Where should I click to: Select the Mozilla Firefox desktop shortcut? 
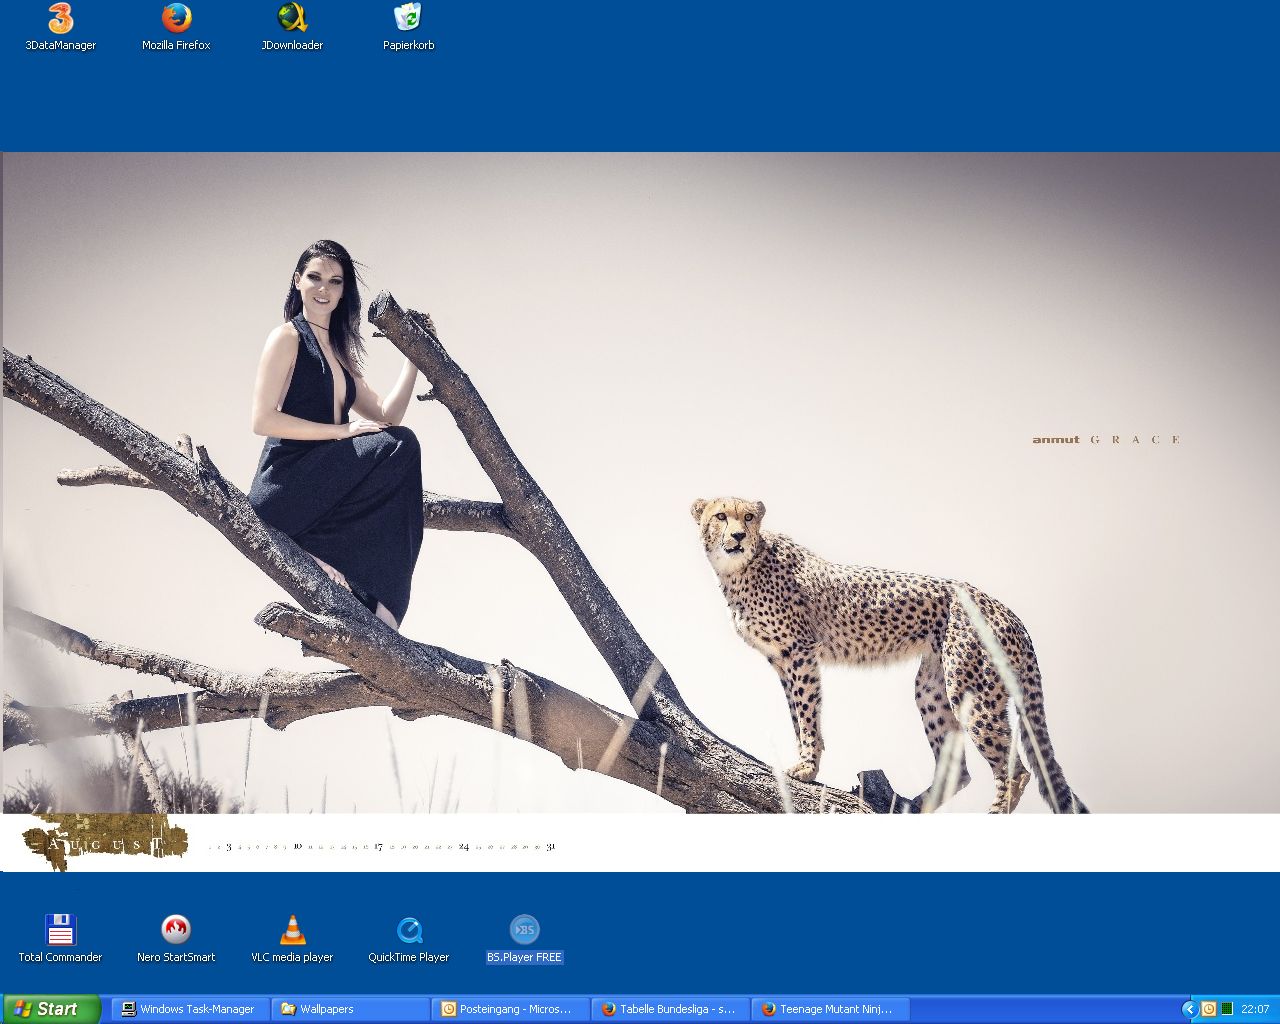point(176,19)
